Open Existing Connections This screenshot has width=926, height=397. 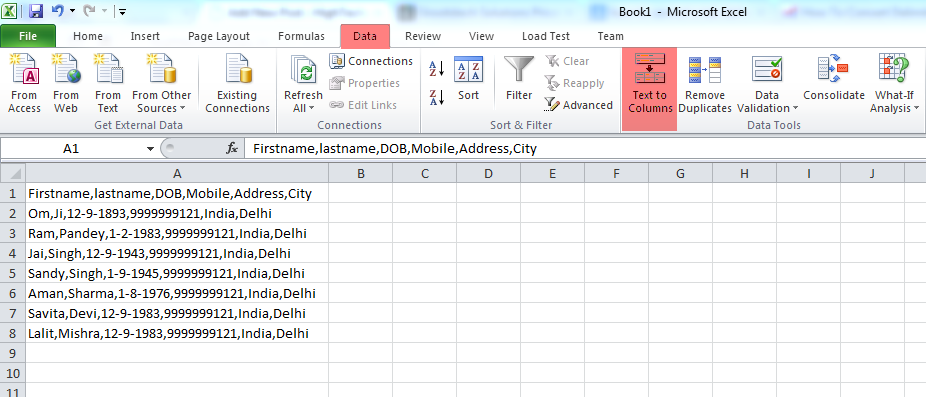click(237, 83)
